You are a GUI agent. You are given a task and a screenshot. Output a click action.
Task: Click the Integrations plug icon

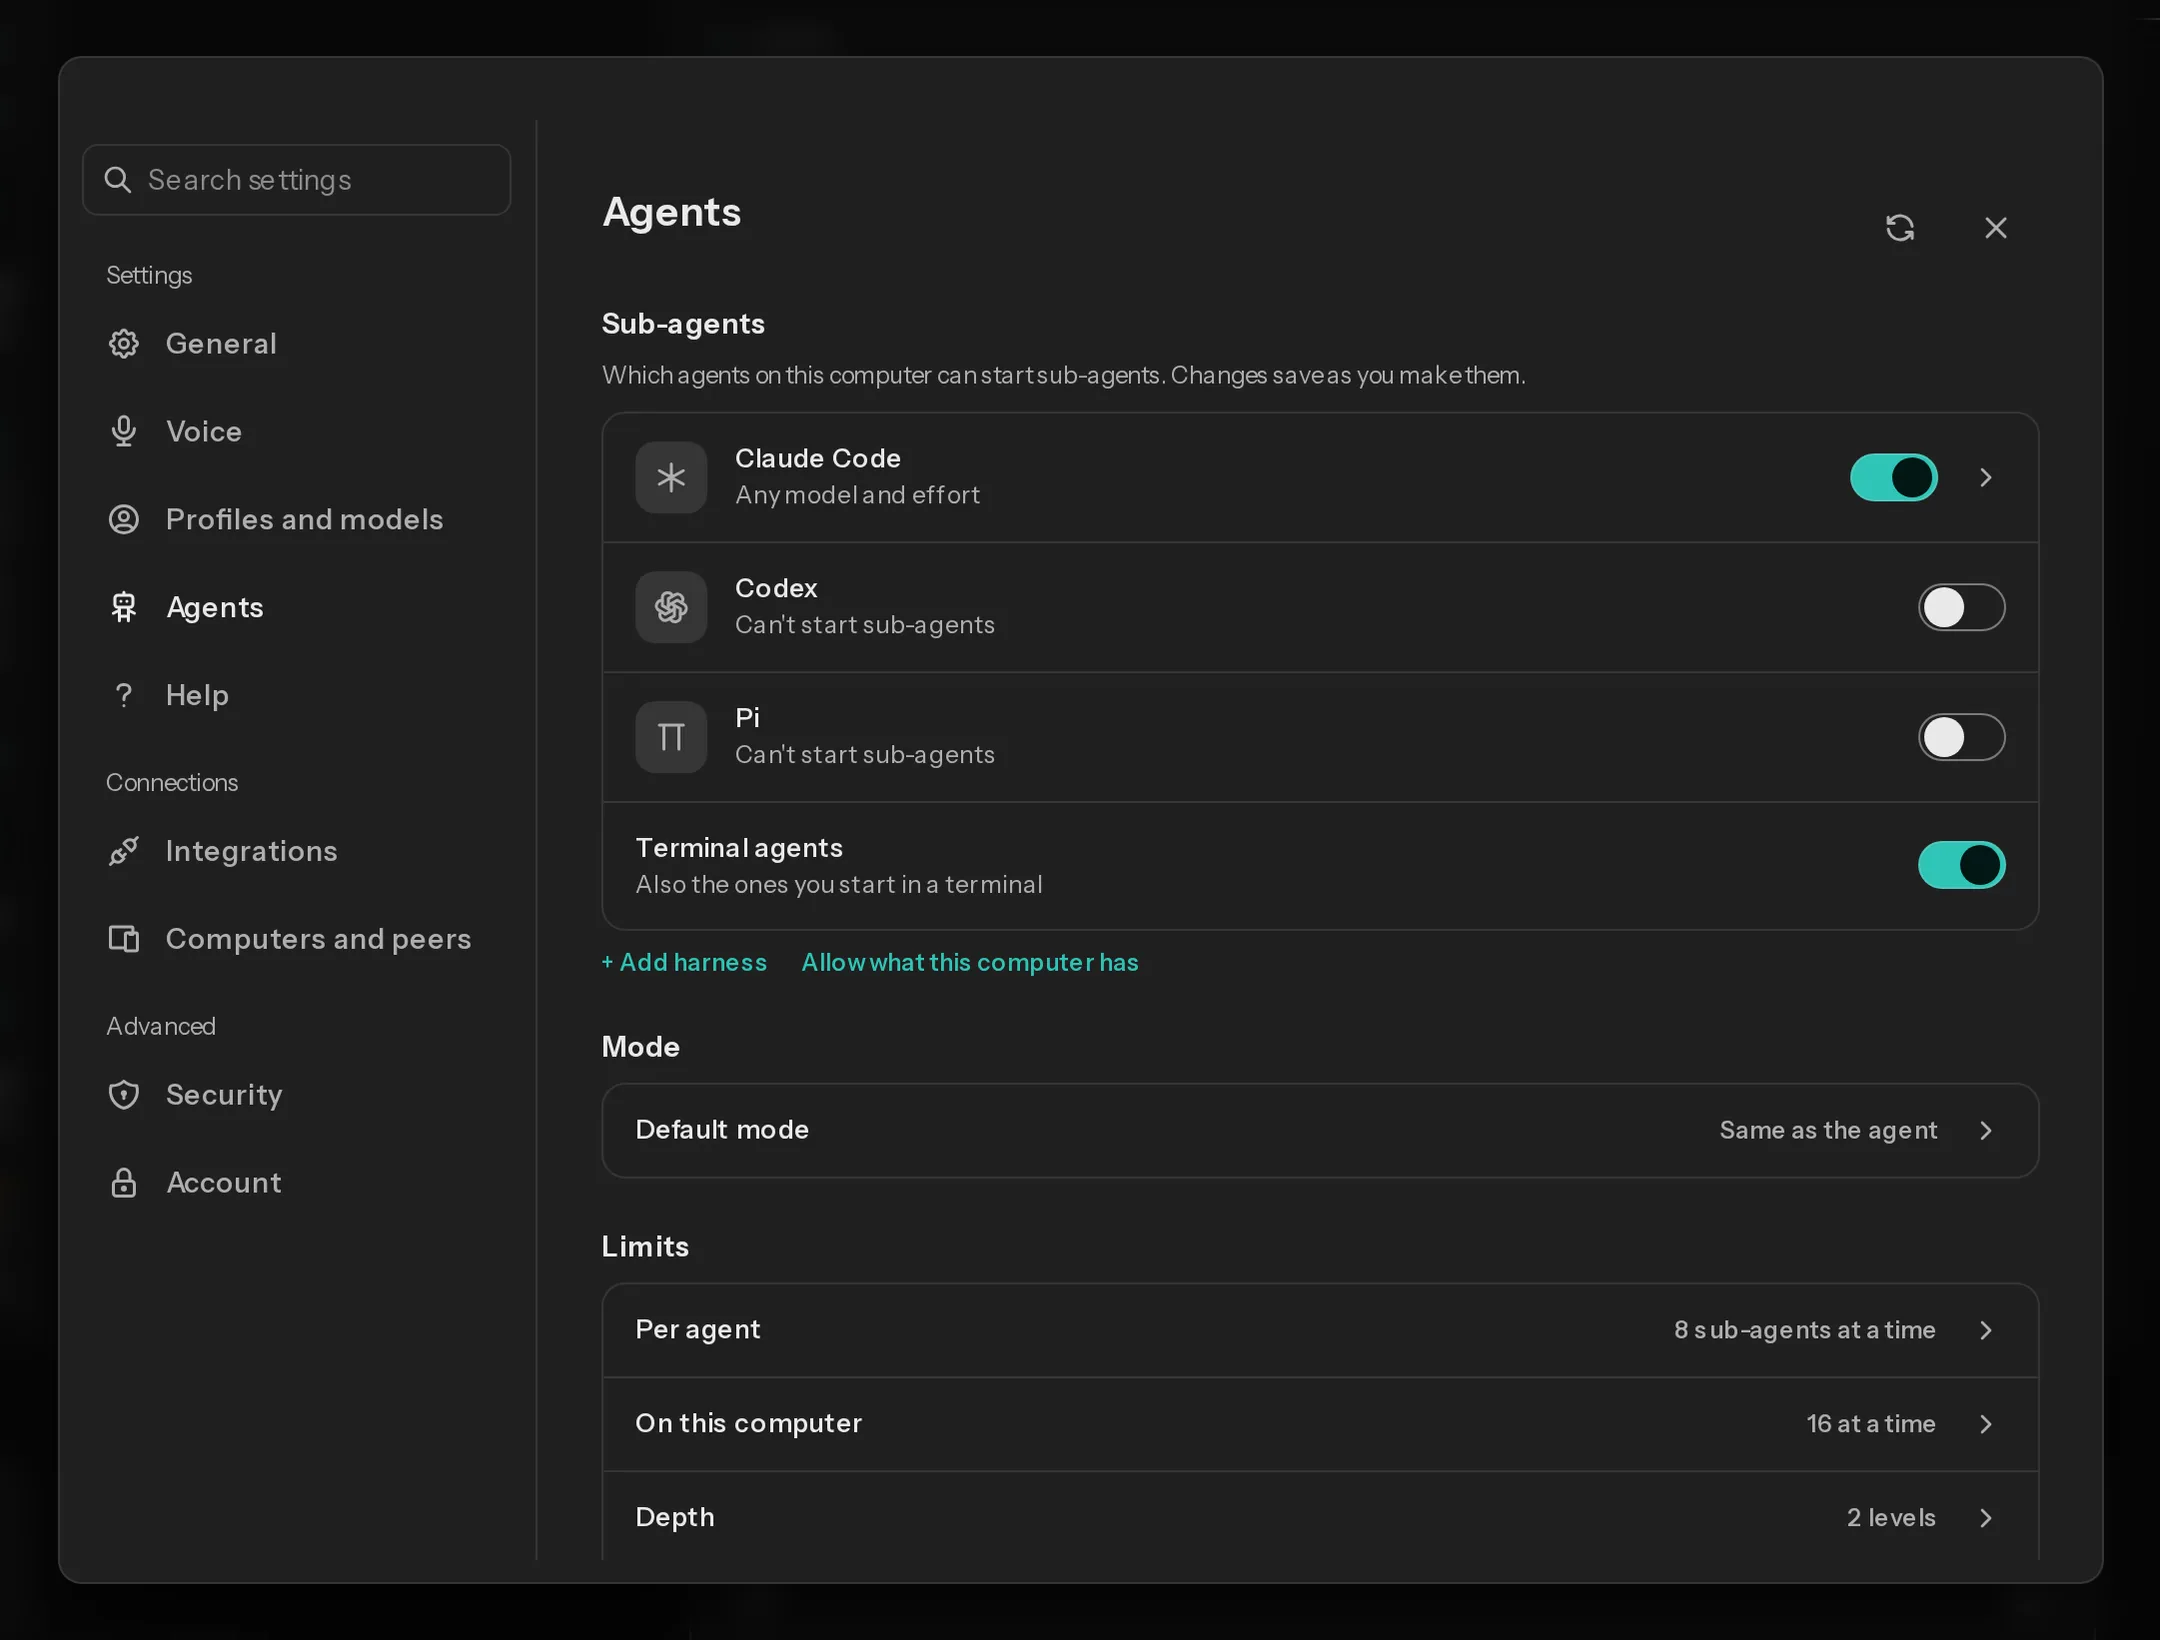tap(124, 851)
